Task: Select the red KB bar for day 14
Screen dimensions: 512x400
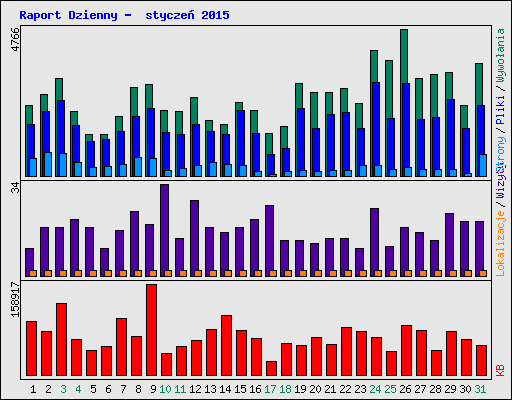Action: [226, 345]
